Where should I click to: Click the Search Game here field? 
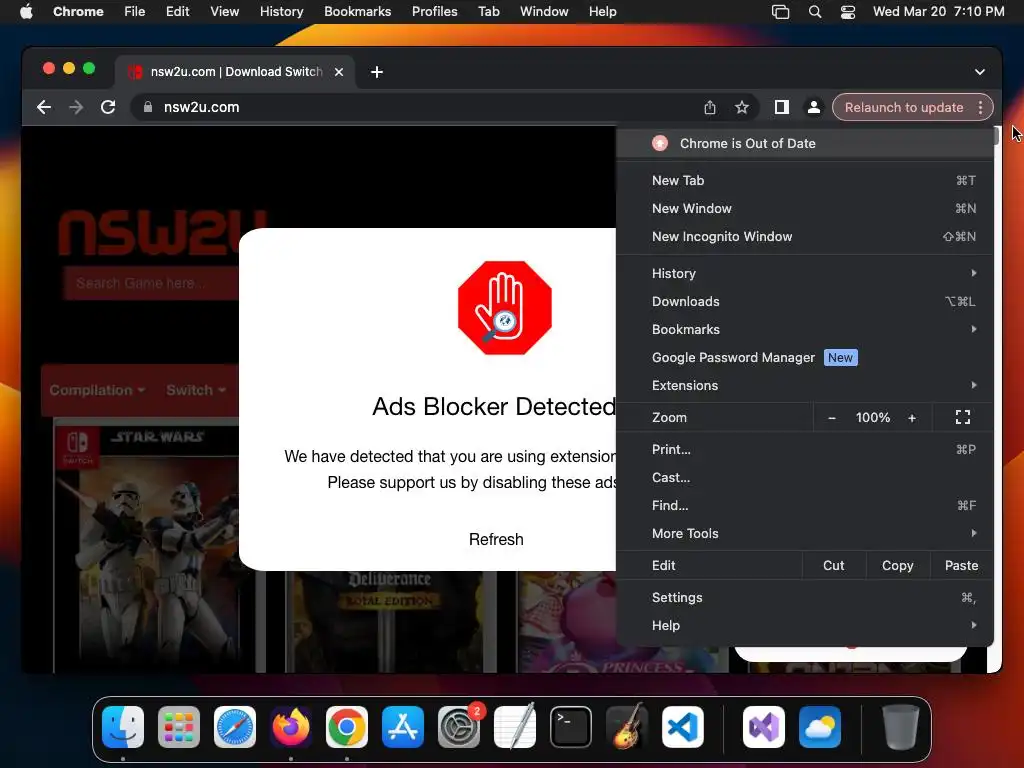pyautogui.click(x=152, y=283)
